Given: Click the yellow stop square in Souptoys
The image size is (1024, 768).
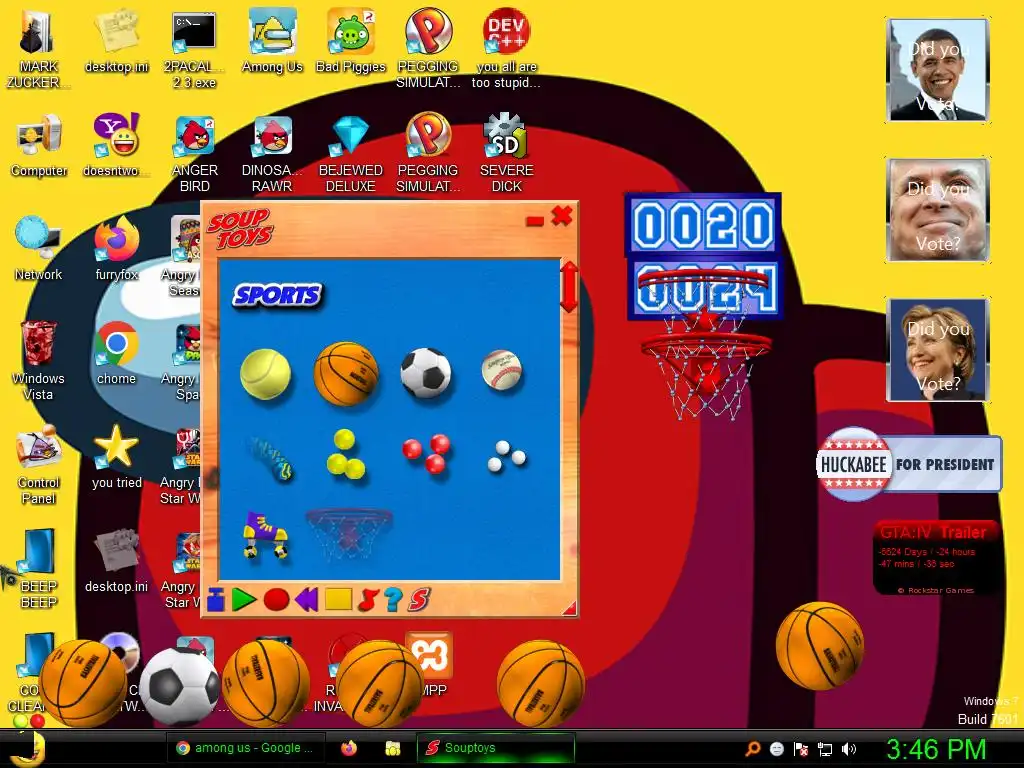Looking at the screenshot, I should coord(338,599).
